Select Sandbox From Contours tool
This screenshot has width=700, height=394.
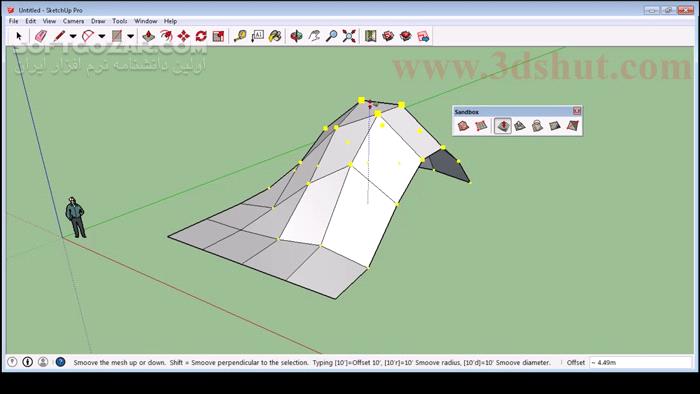pyautogui.click(x=463, y=126)
